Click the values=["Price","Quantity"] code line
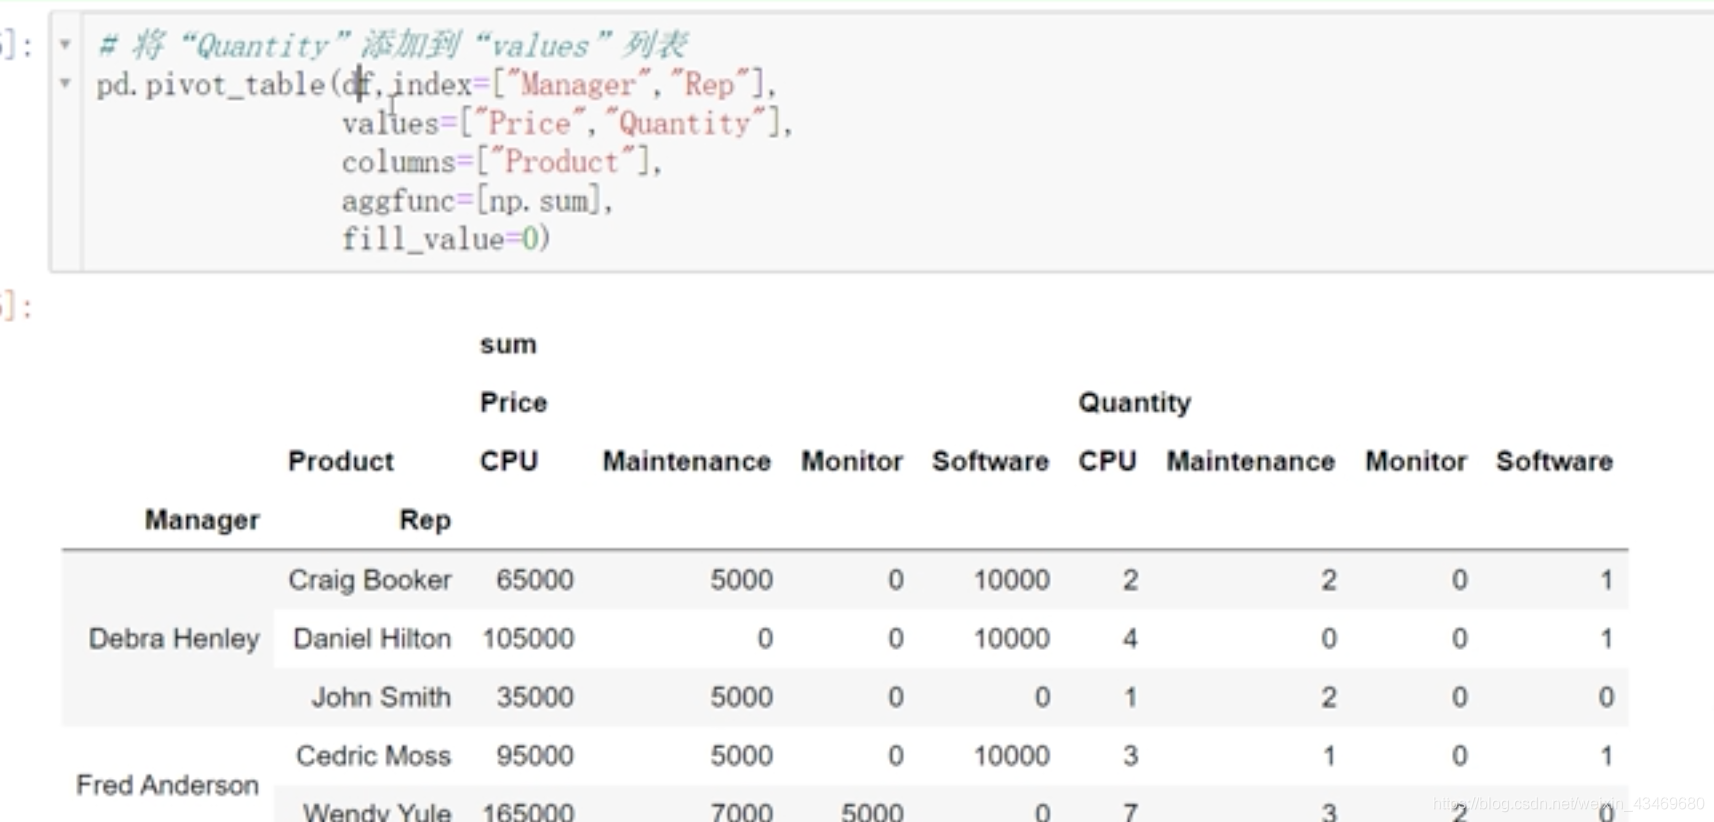1714x822 pixels. tap(567, 123)
